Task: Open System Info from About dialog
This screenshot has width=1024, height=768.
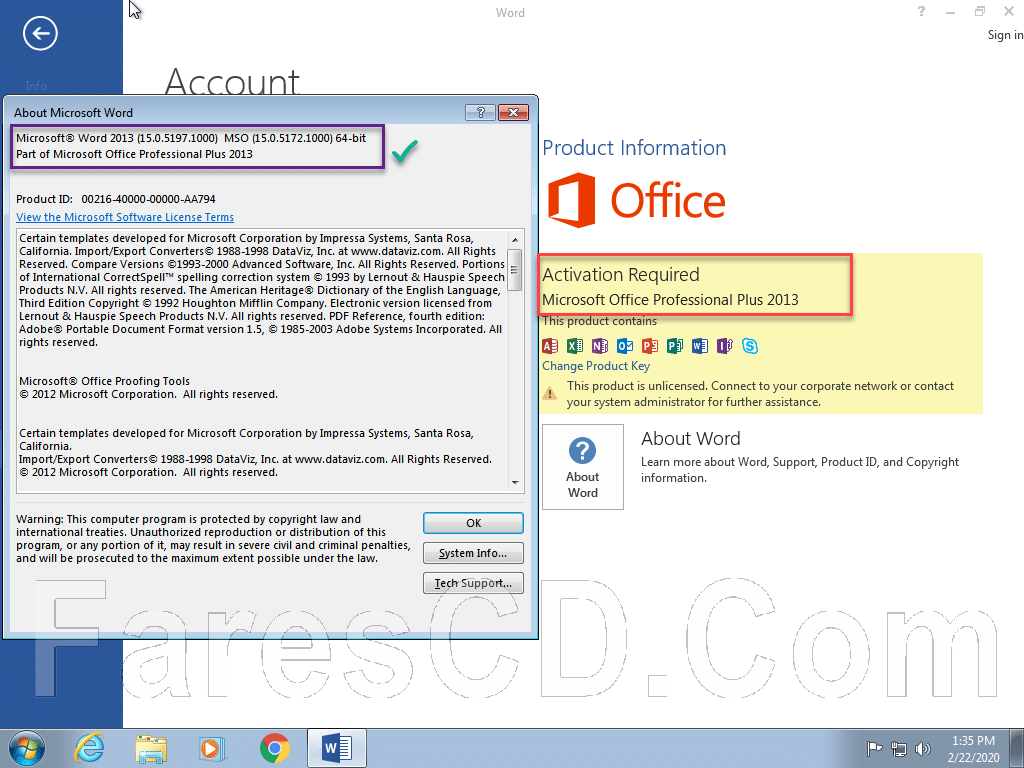Action: point(473,553)
